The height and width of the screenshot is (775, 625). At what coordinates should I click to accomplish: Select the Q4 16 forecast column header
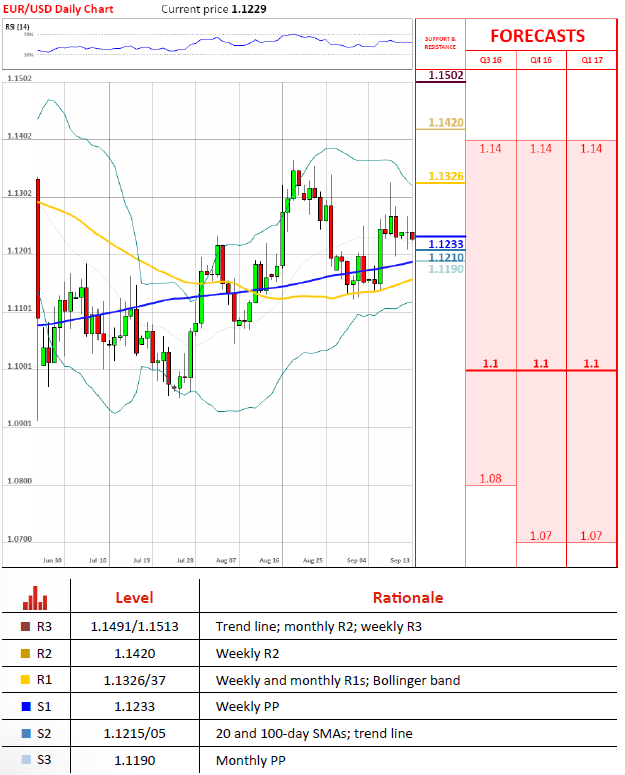(541, 61)
